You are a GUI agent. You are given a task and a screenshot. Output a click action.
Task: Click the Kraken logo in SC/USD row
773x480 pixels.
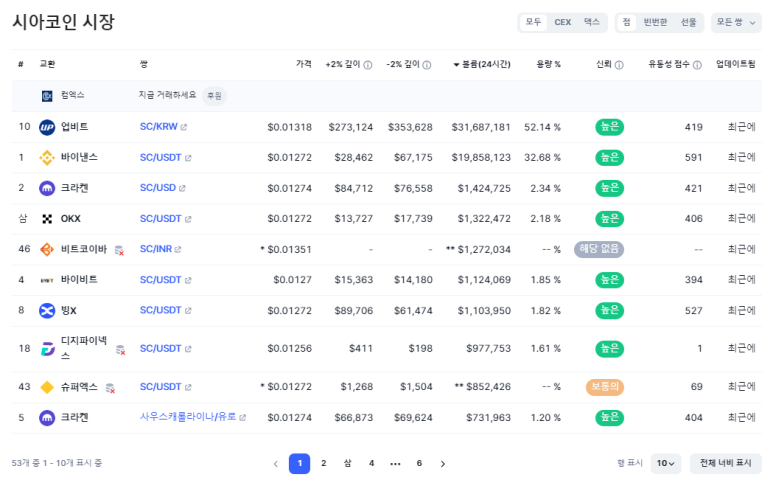(x=47, y=188)
